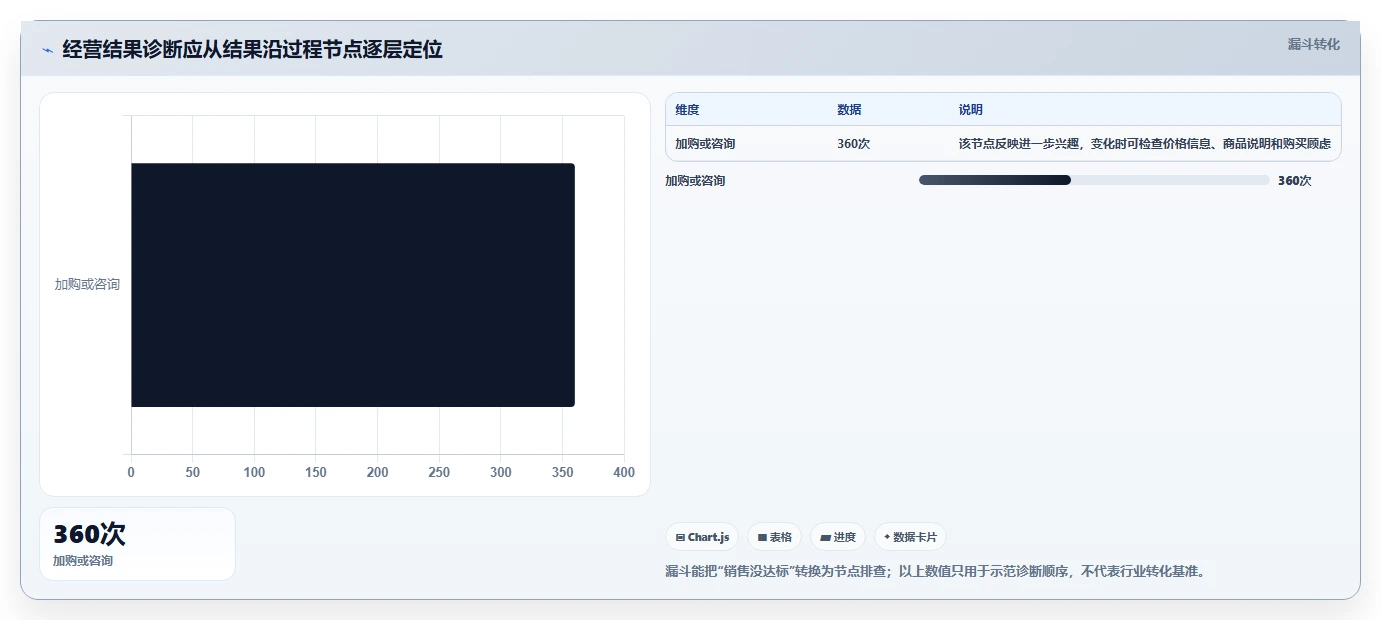Click the 维度 column header
The width and height of the screenshot is (1381, 620).
pos(687,110)
